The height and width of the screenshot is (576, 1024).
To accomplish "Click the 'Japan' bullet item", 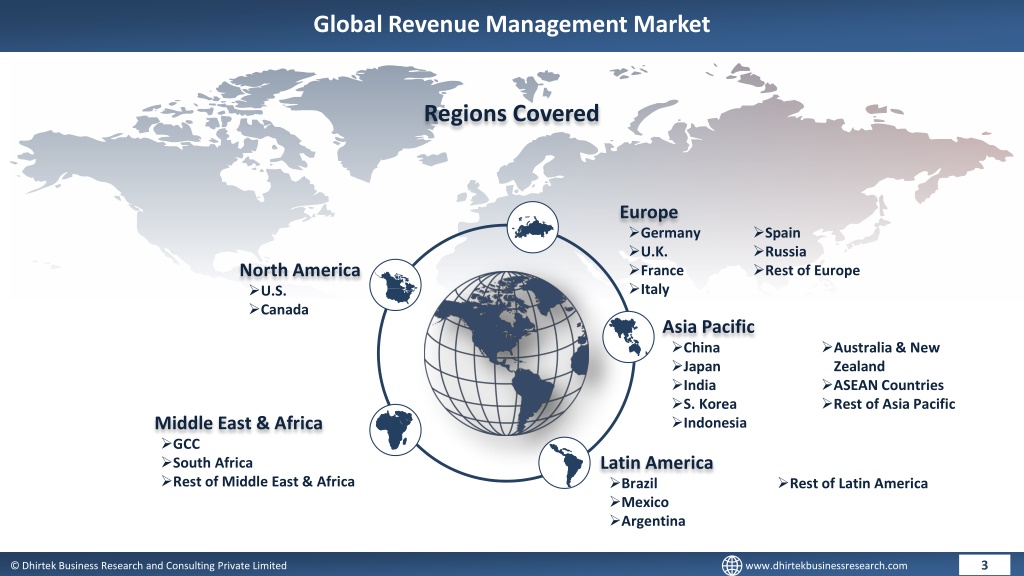I will (x=696, y=367).
